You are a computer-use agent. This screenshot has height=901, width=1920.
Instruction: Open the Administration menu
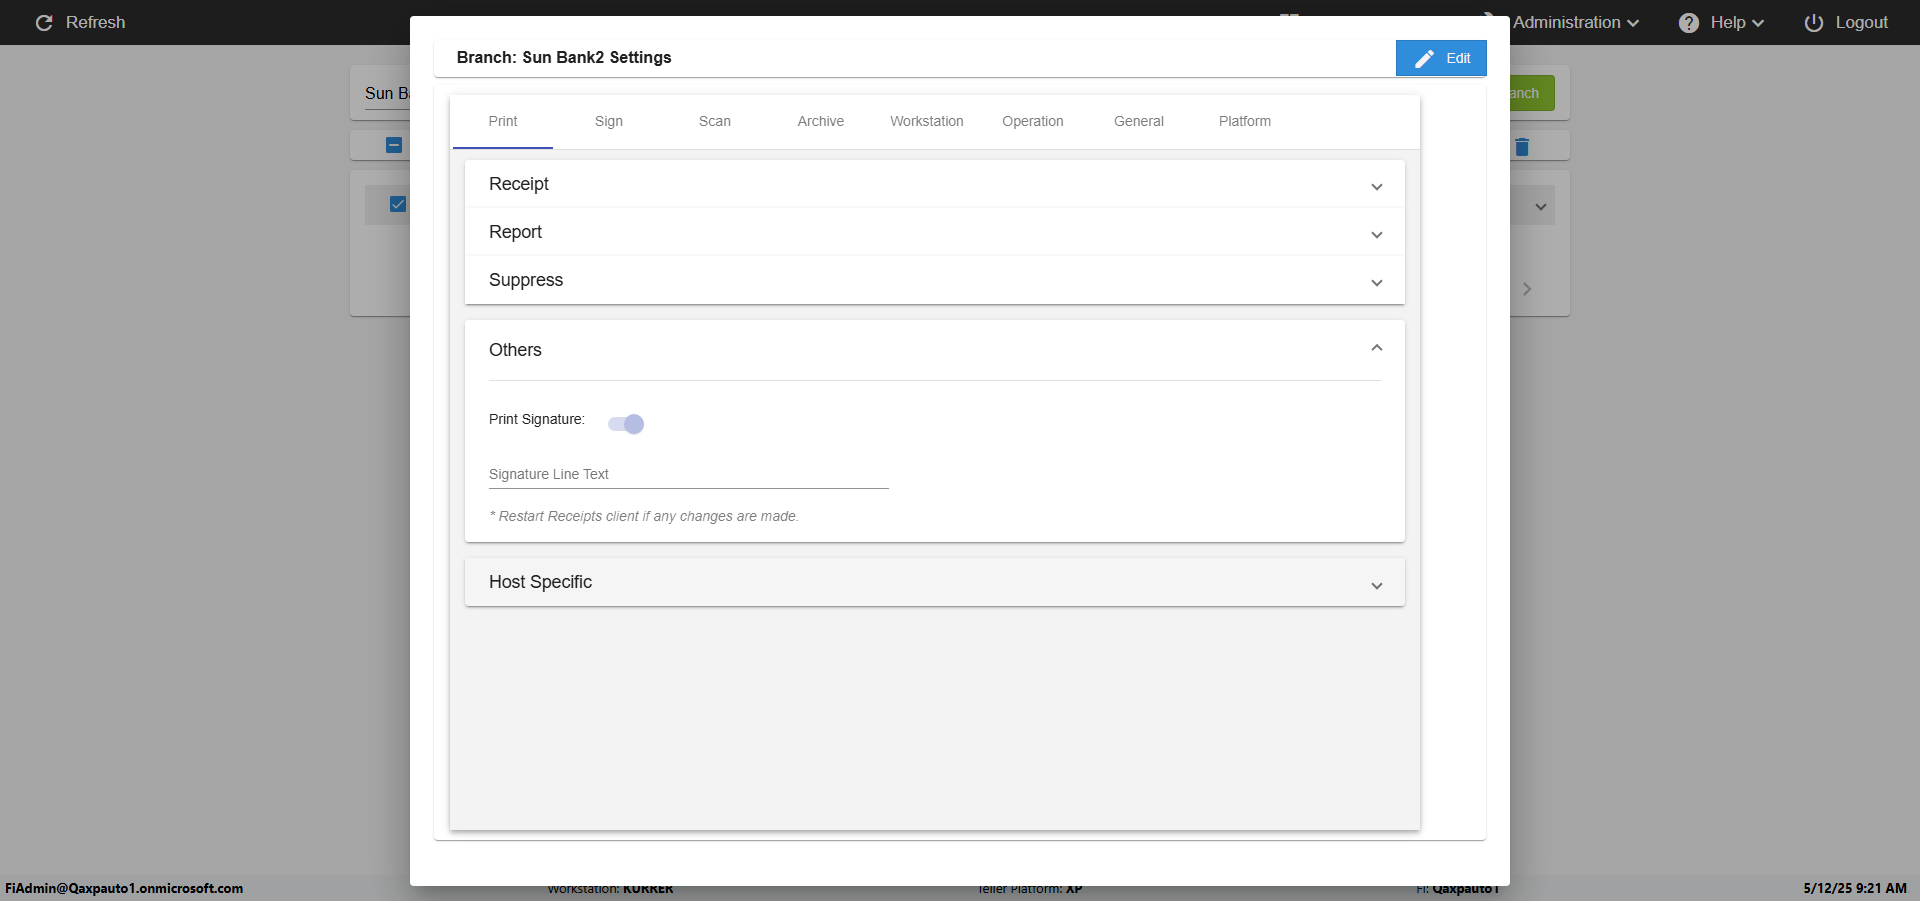tap(1574, 23)
